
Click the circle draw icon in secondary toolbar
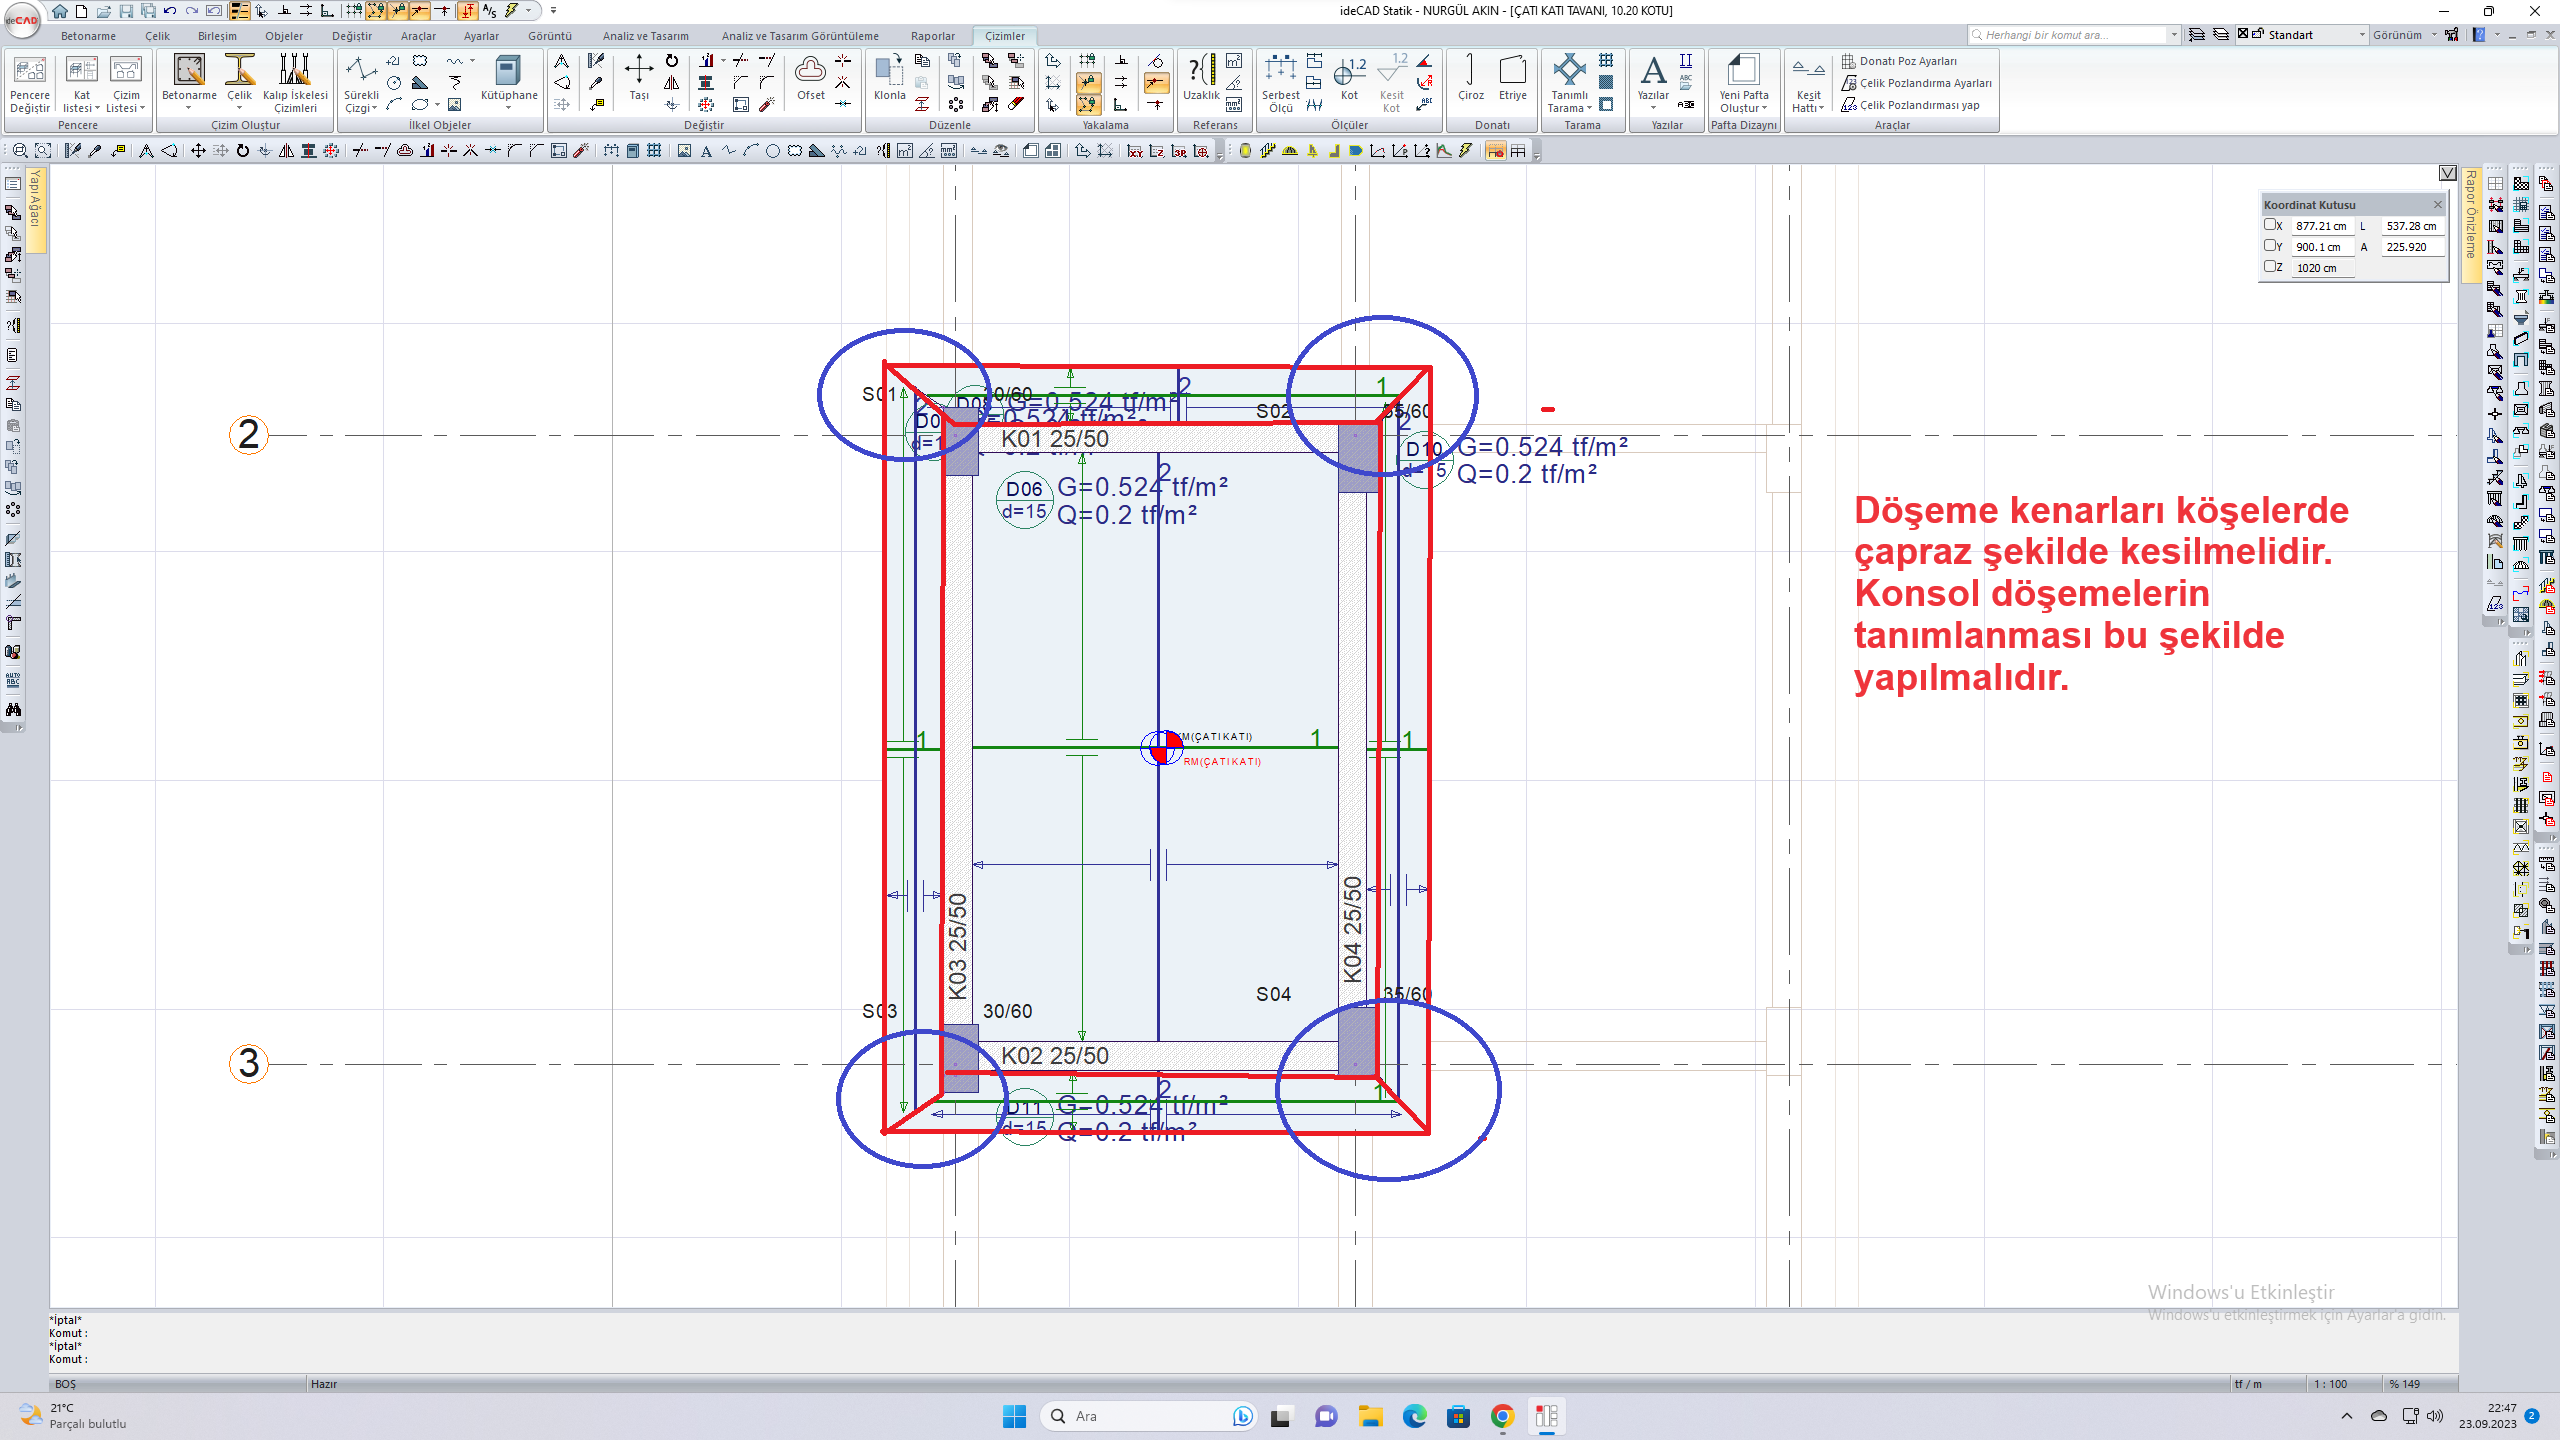[773, 151]
